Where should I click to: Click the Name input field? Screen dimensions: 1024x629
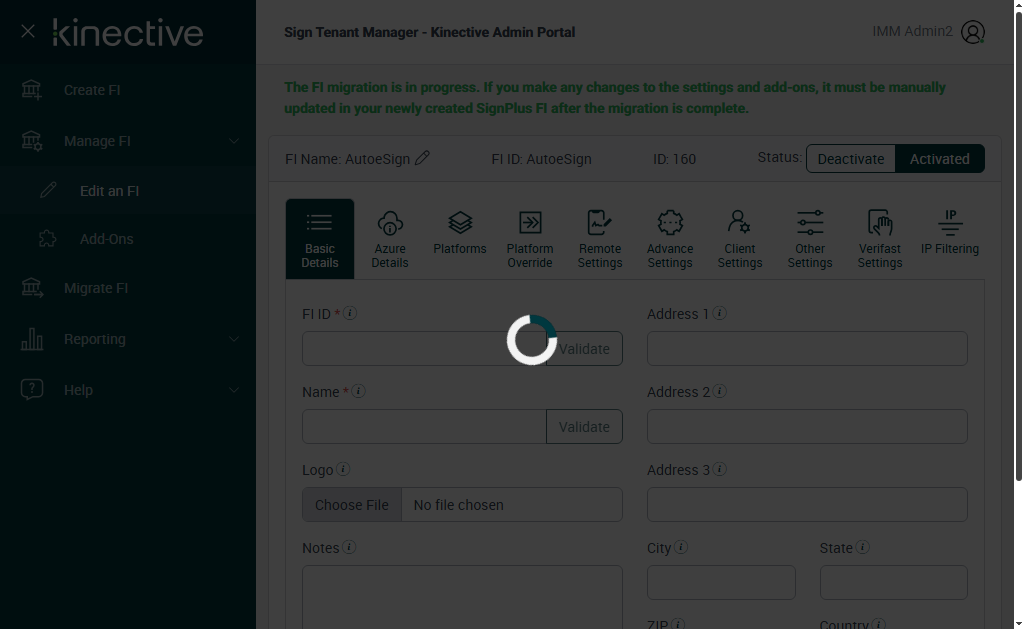(x=424, y=427)
